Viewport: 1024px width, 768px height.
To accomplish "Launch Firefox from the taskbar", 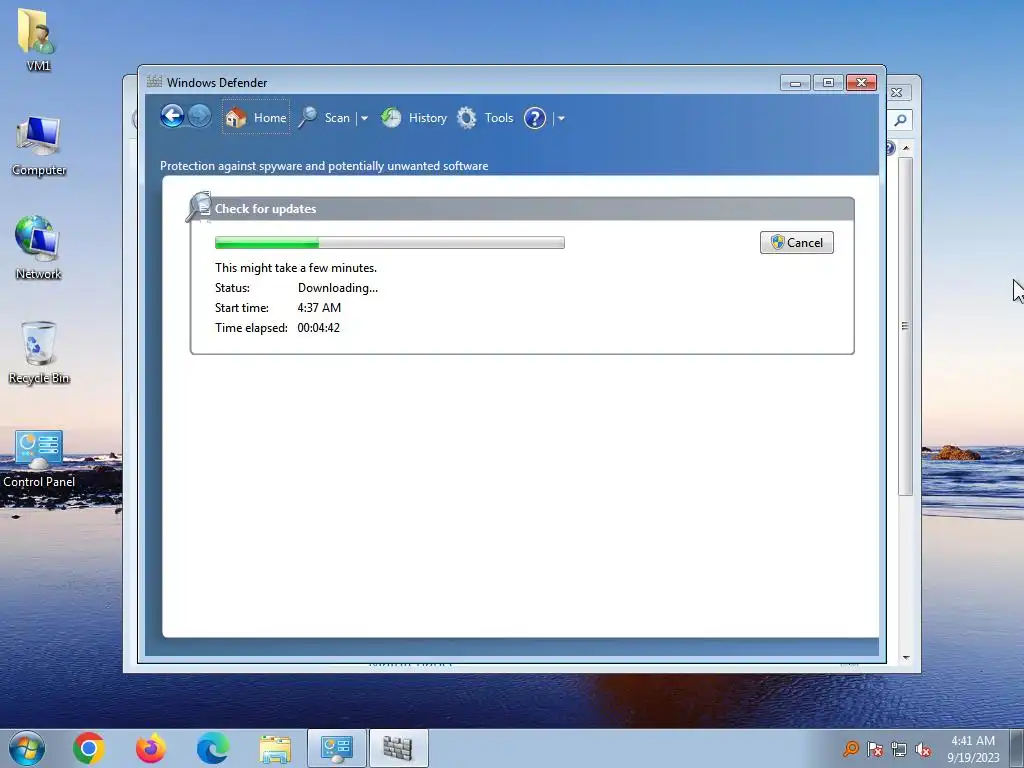I will (x=151, y=748).
